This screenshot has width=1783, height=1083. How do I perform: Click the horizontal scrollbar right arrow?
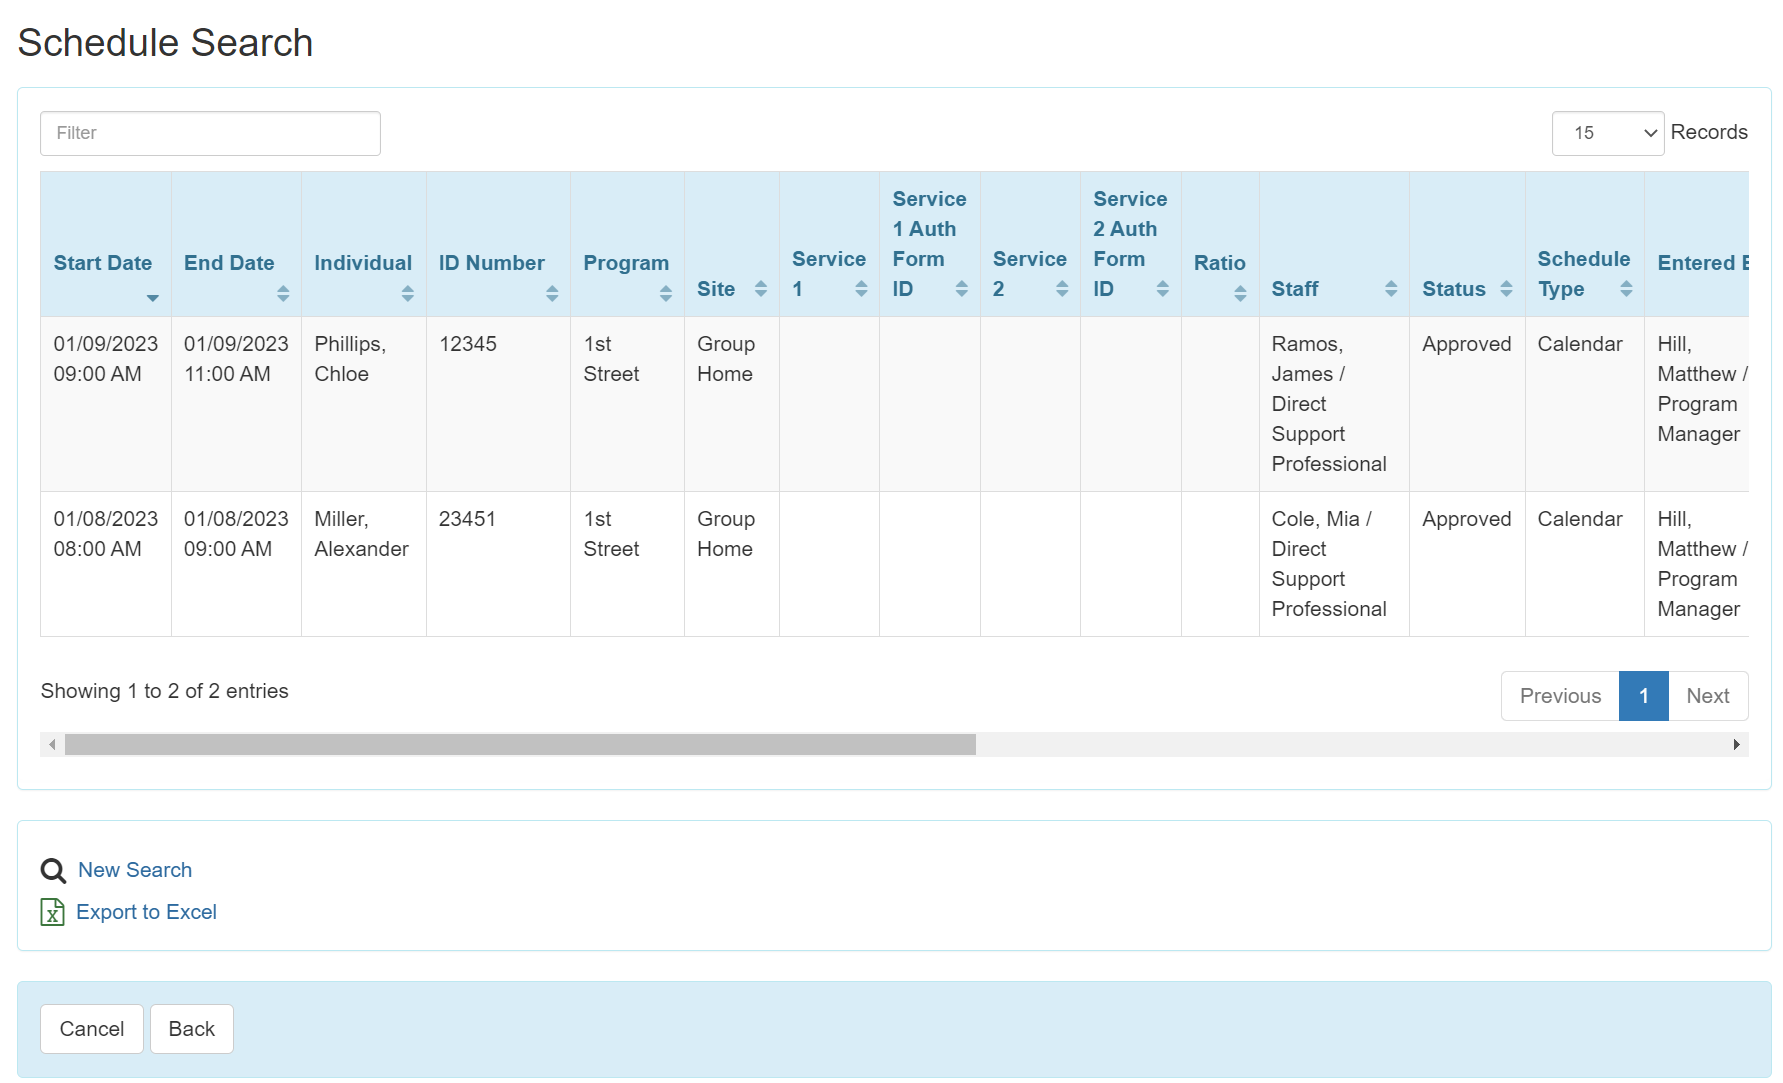tap(1737, 744)
